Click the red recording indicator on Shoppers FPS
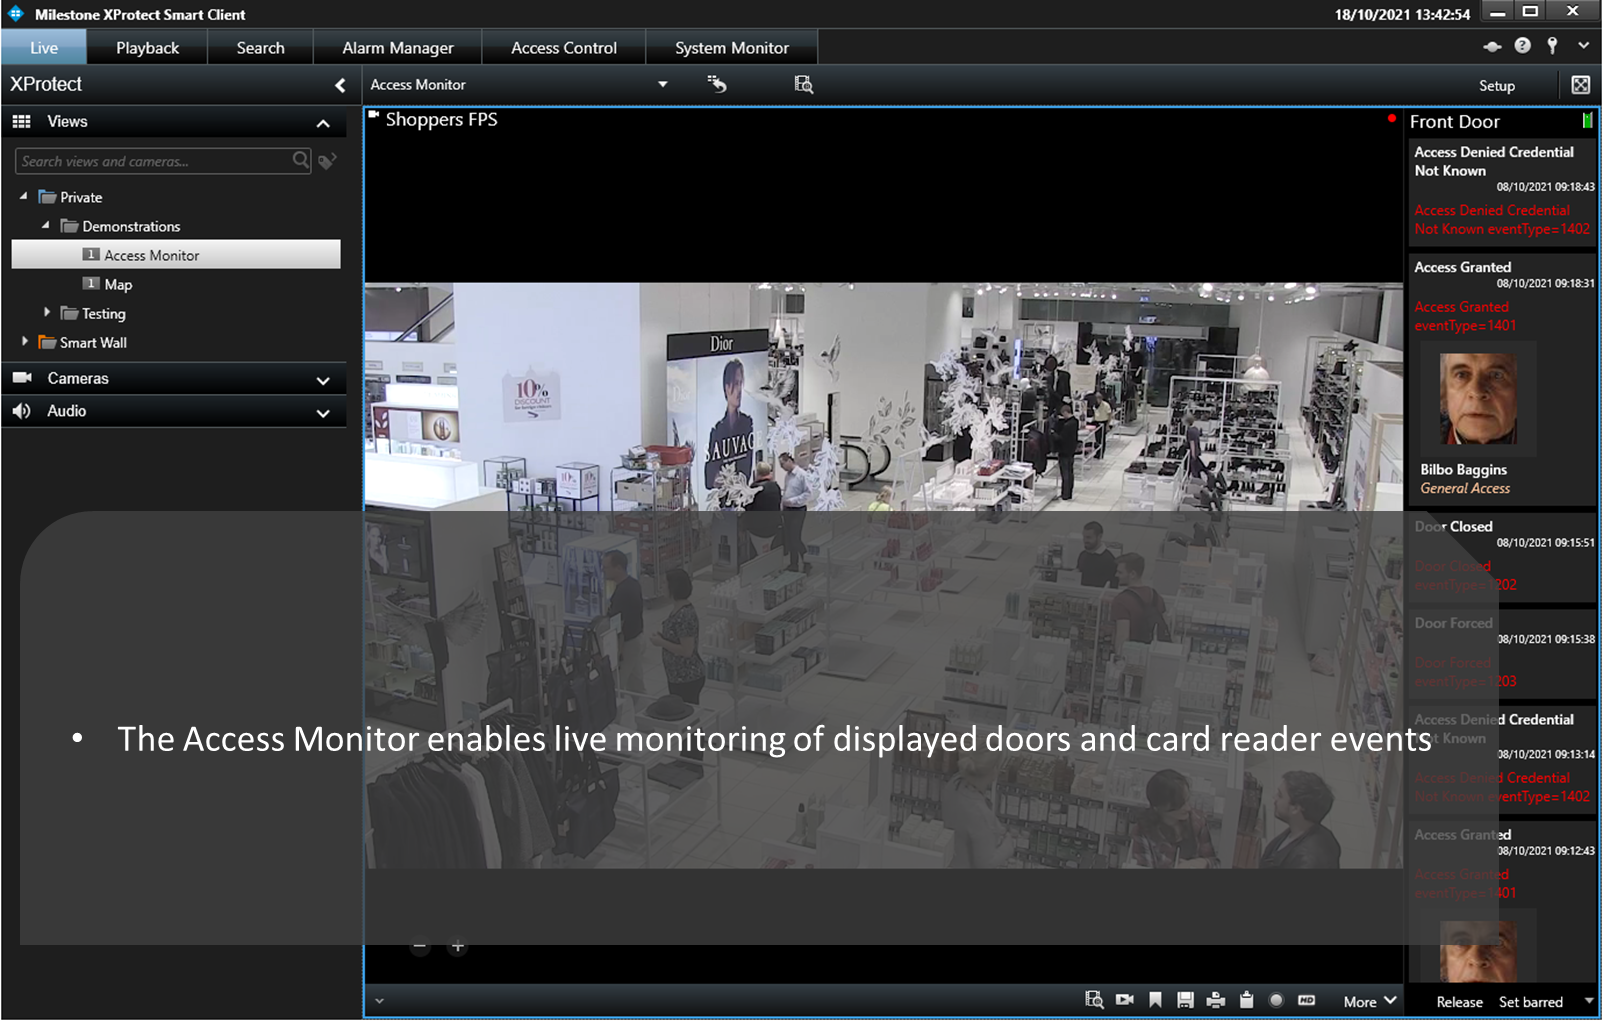The image size is (1603, 1021). point(1391,118)
